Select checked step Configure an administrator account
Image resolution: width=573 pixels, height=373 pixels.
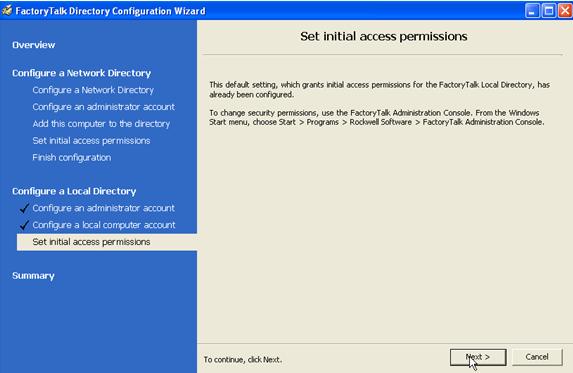103,208
